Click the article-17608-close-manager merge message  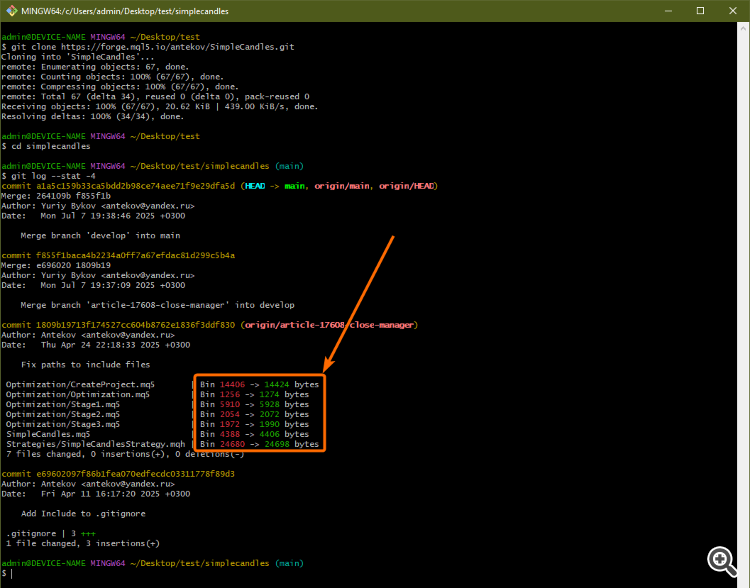click(157, 305)
